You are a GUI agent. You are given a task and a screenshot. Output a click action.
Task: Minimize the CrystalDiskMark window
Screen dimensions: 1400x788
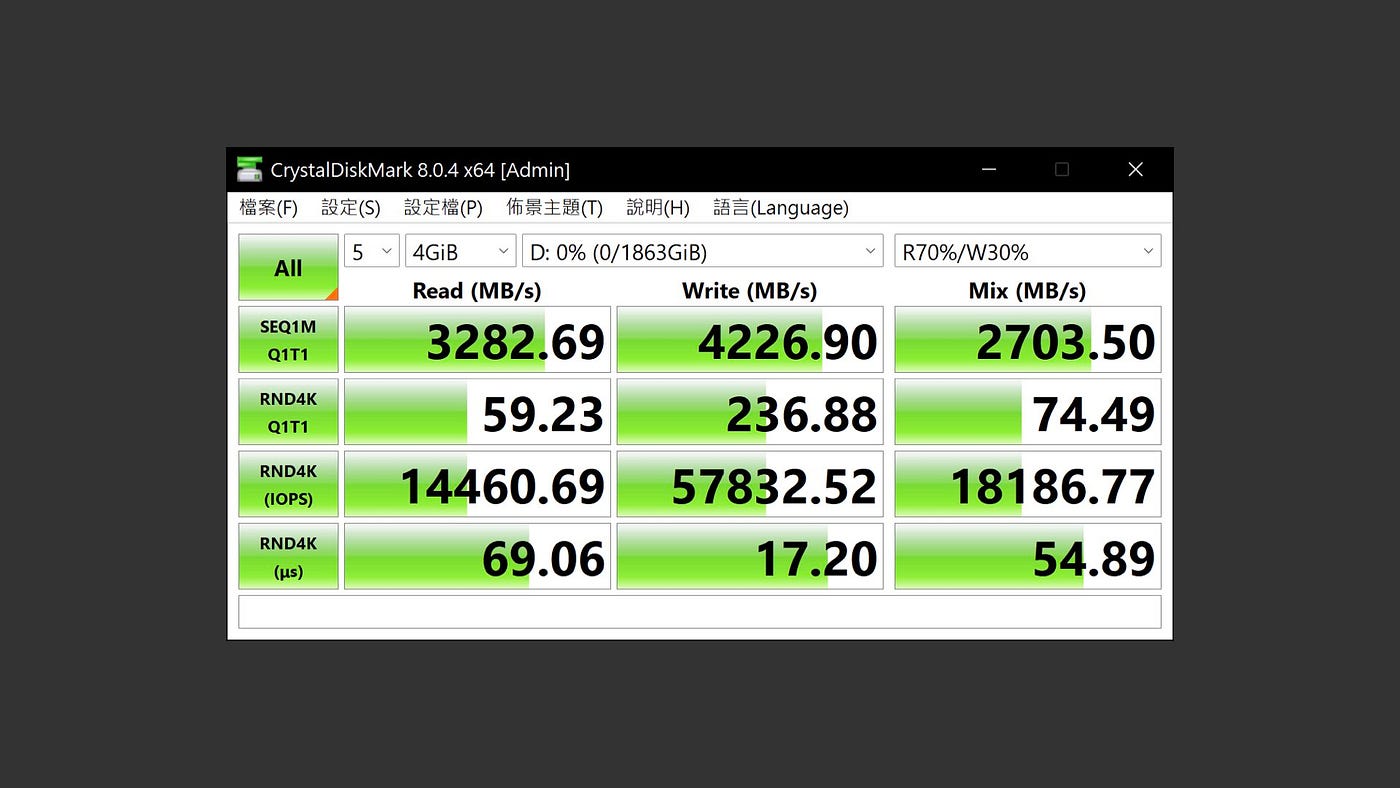point(989,170)
